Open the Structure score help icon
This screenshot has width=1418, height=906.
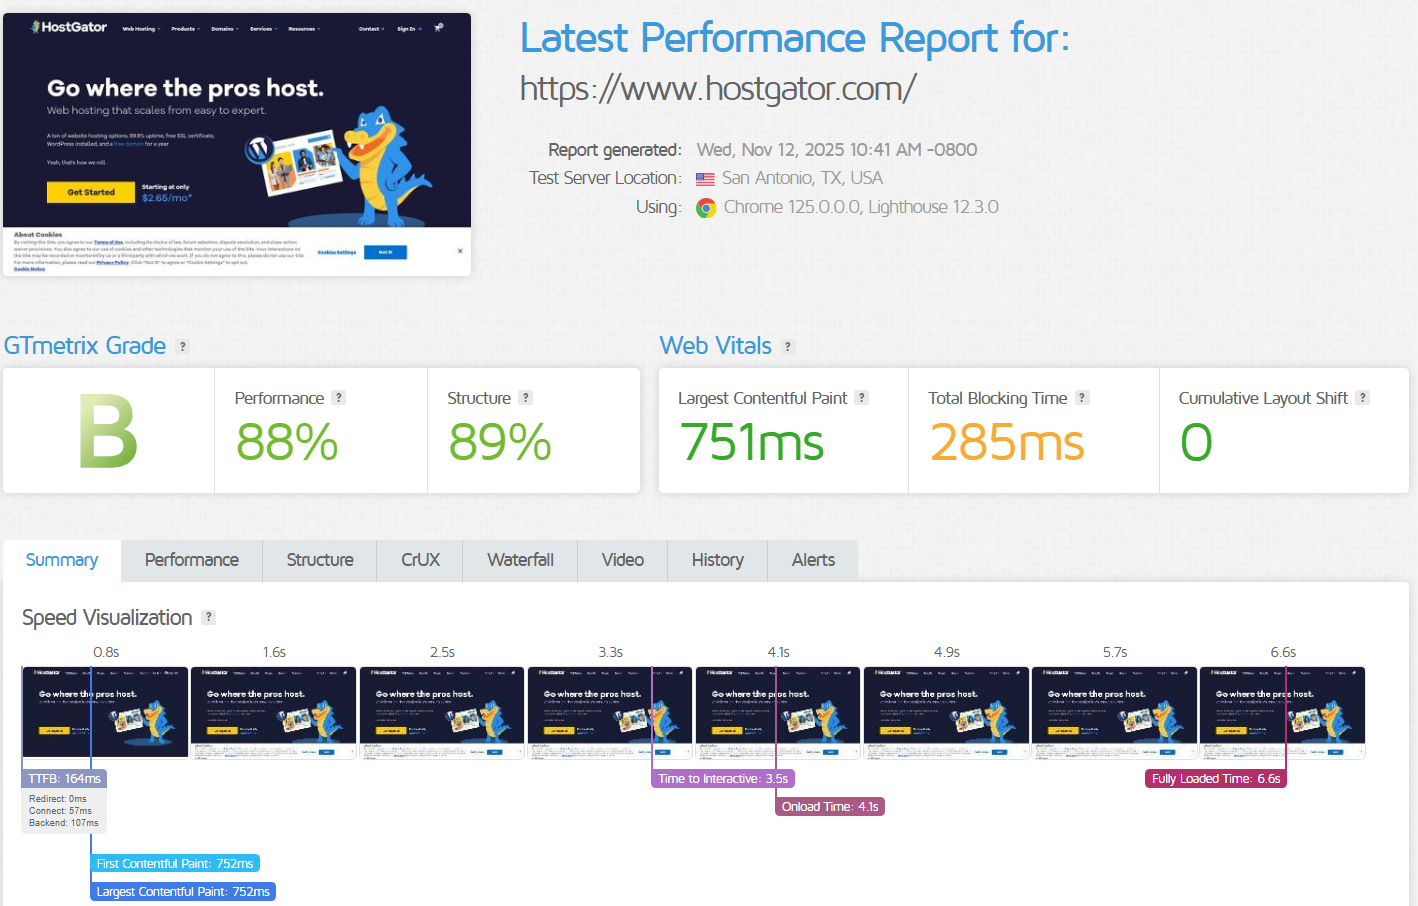coord(526,397)
